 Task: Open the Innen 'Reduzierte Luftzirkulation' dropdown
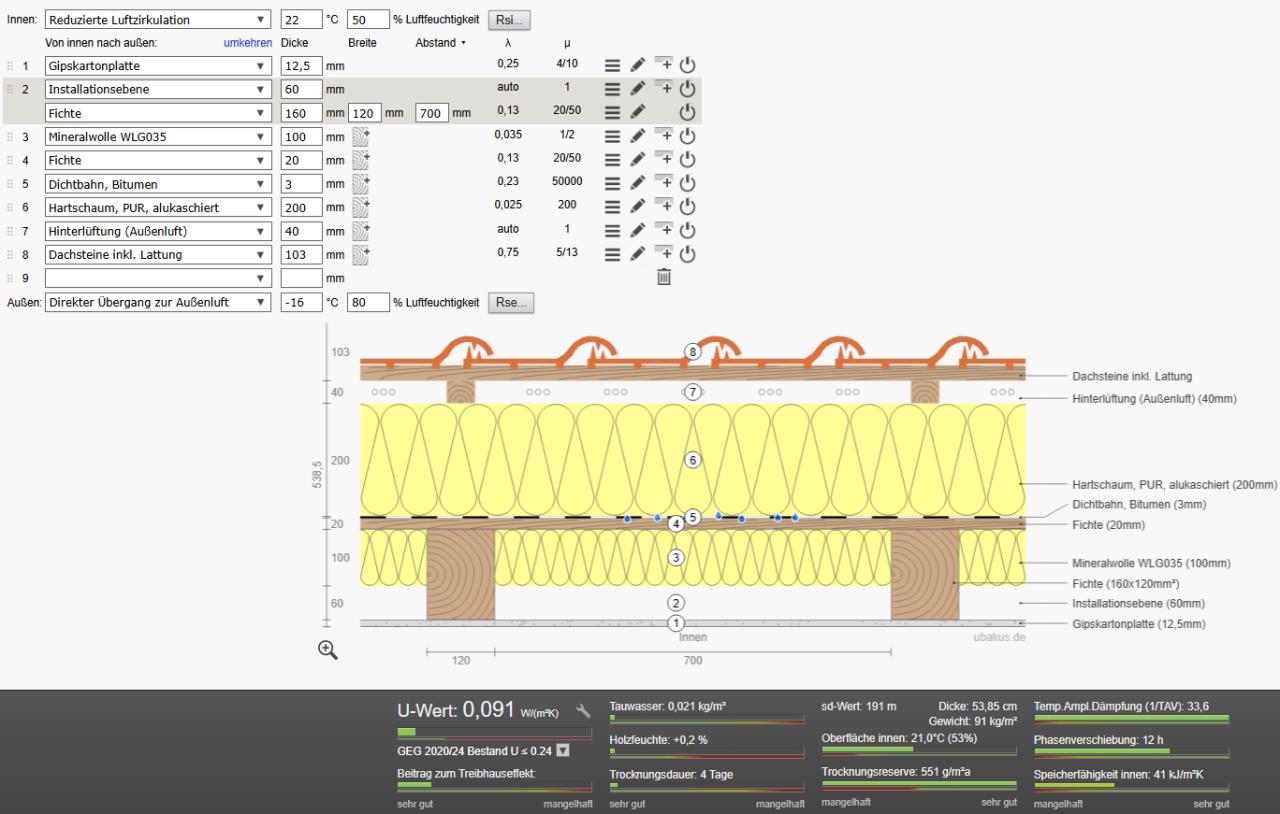(x=158, y=20)
